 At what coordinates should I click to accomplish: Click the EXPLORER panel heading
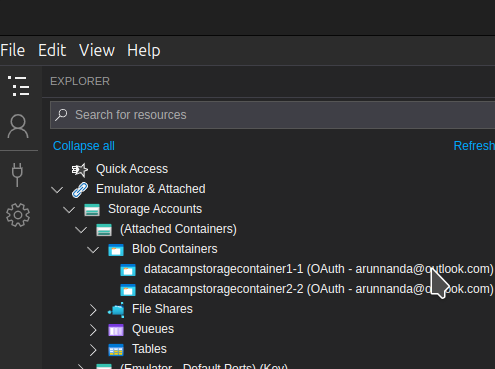80,81
